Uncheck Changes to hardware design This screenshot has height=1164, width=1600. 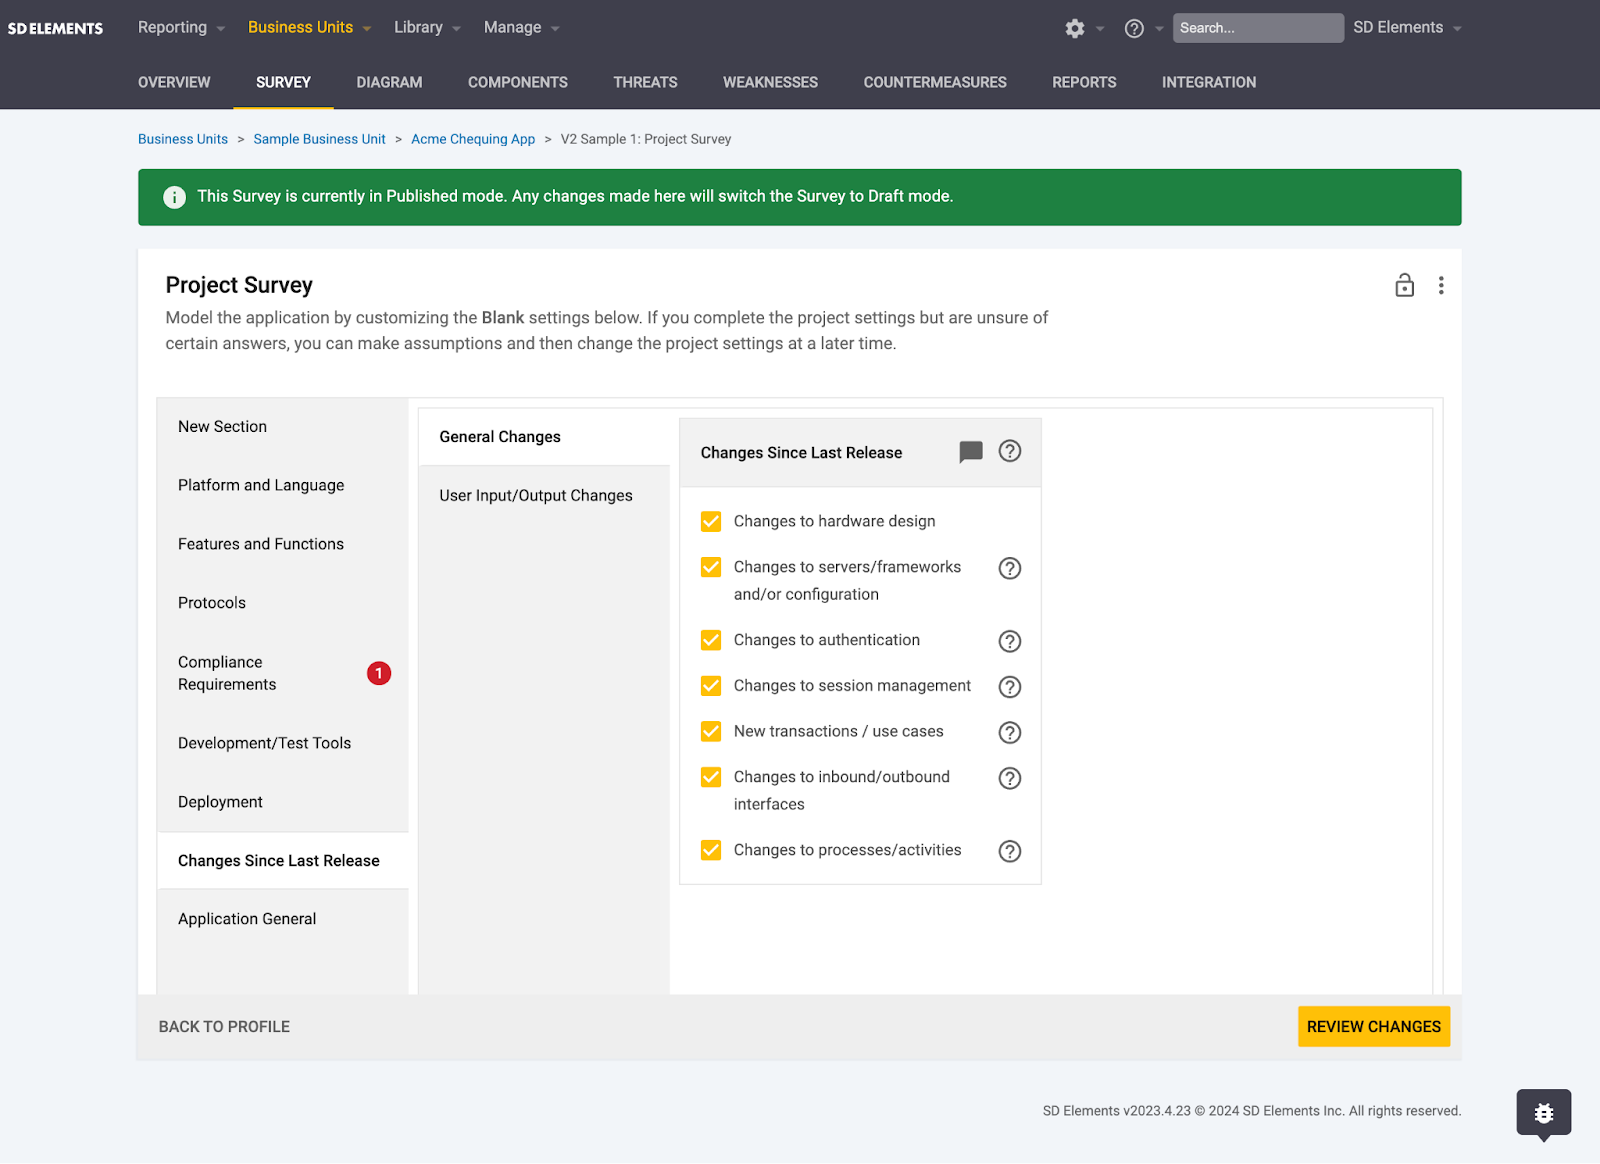coord(711,521)
